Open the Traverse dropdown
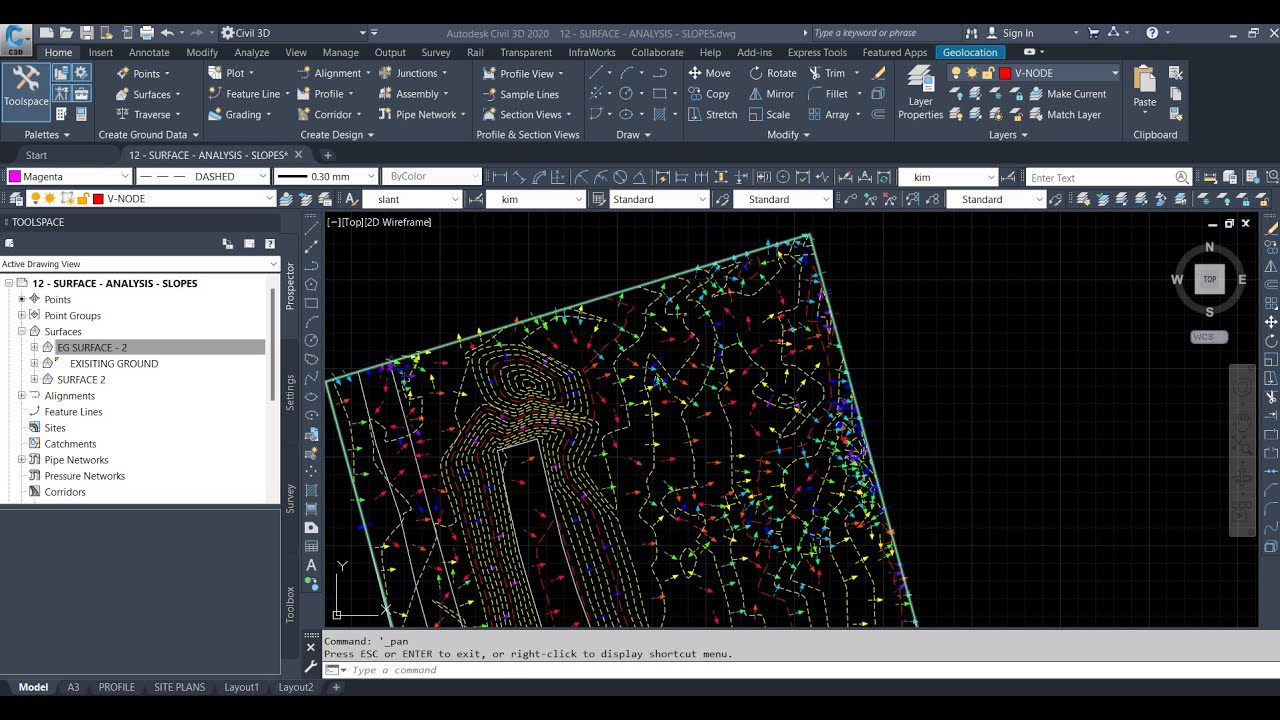Viewport: 1280px width, 720px height. [x=148, y=115]
